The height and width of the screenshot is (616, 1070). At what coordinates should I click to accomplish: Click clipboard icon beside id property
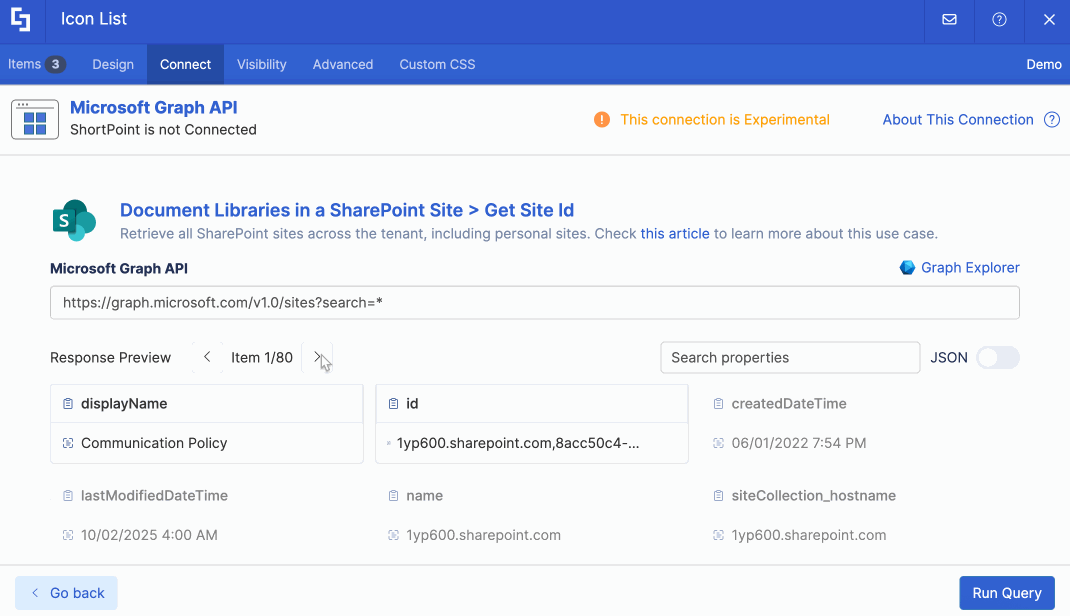393,404
